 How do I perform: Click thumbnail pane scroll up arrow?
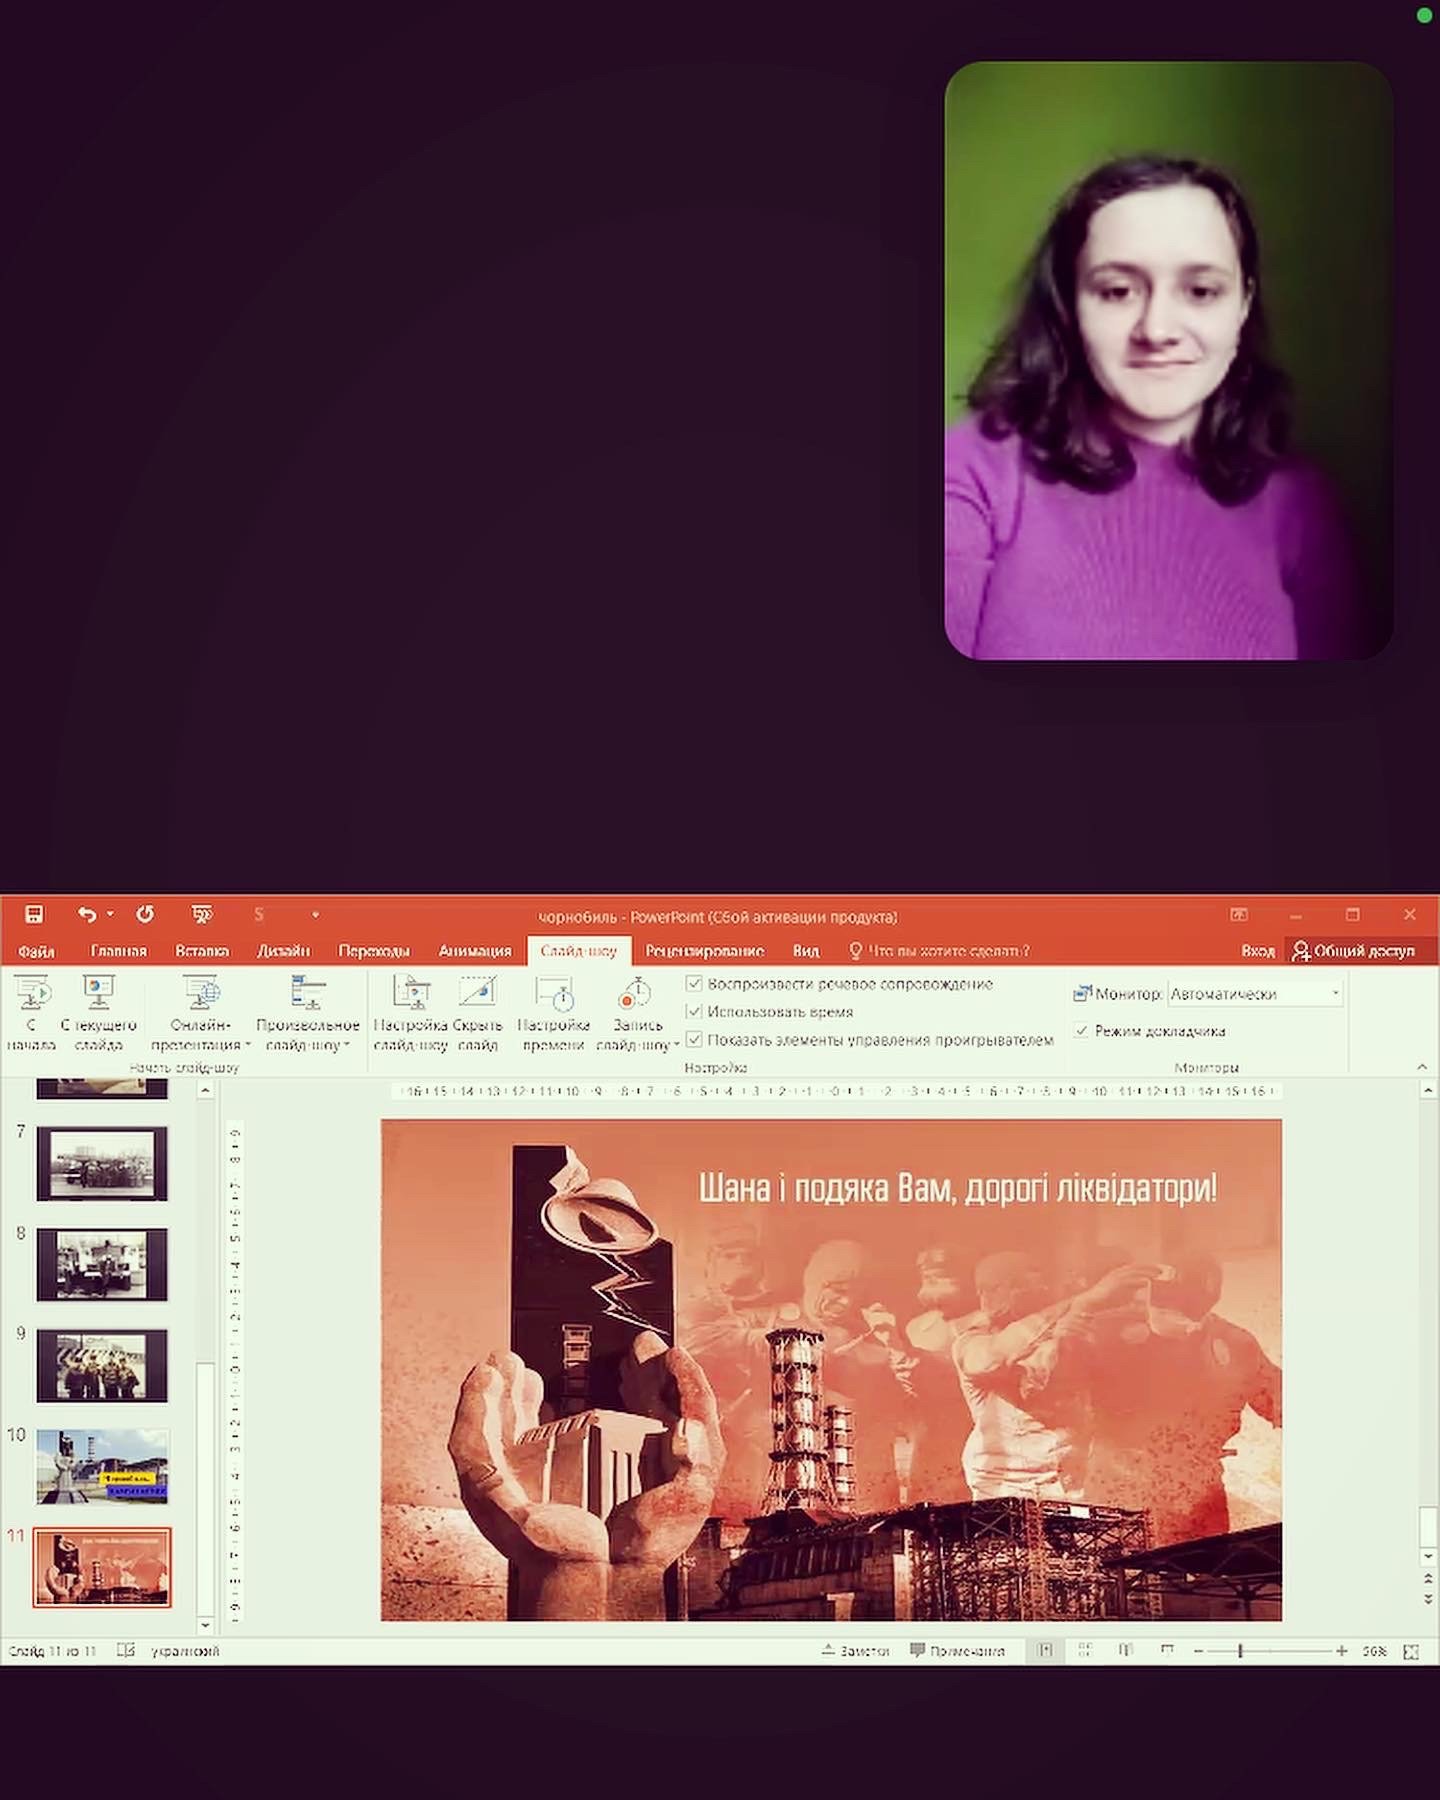205,1091
